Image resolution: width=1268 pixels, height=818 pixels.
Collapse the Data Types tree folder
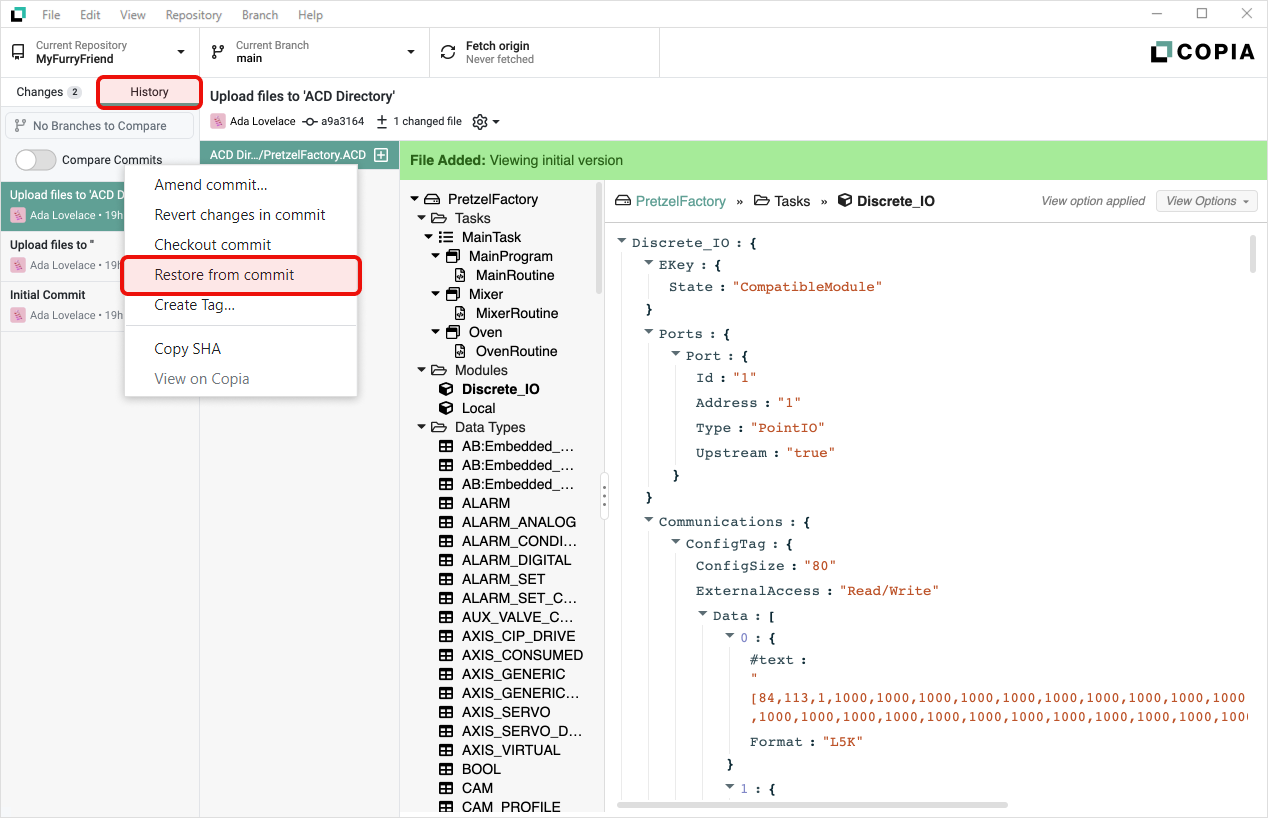pos(422,427)
